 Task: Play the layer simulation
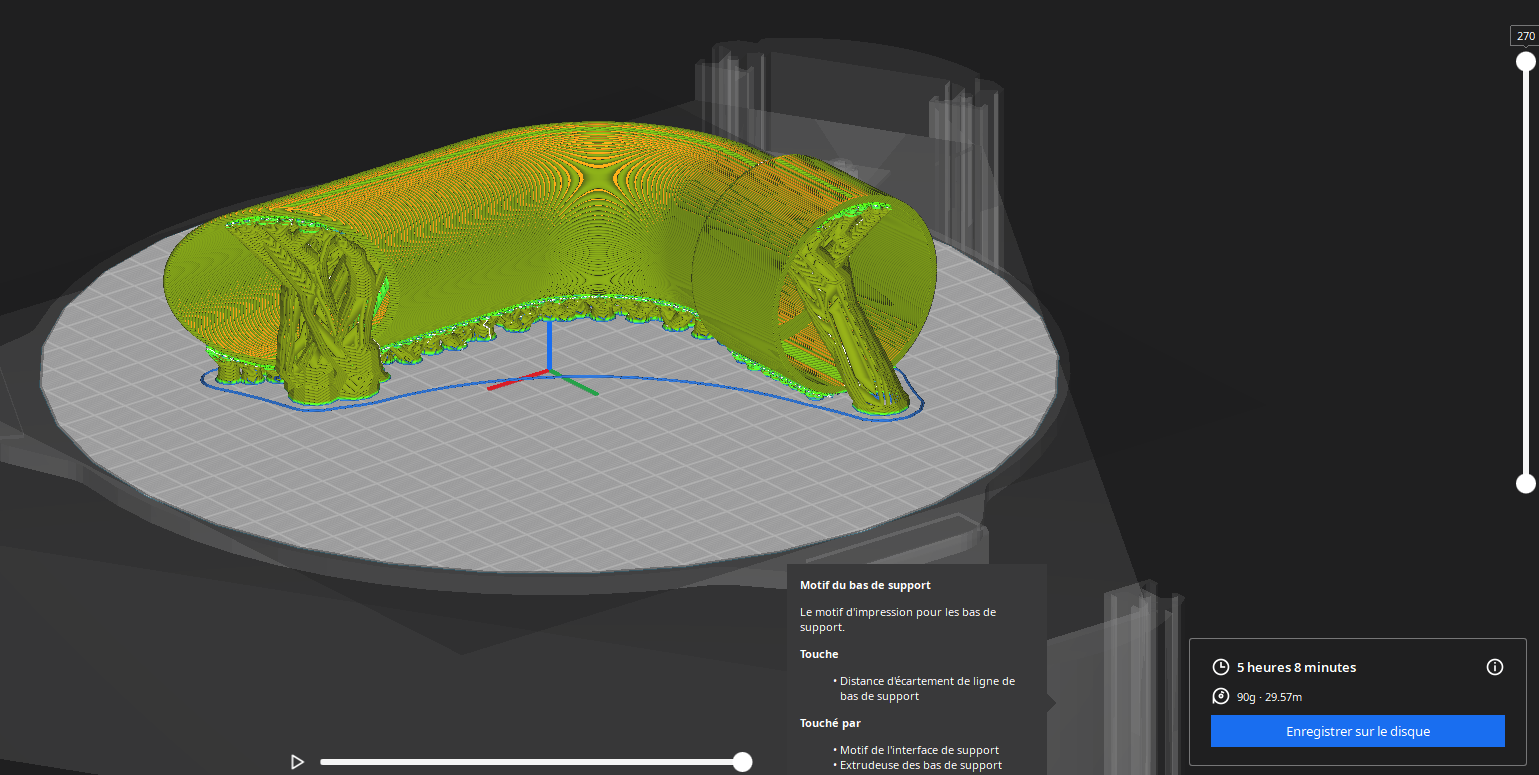297,762
